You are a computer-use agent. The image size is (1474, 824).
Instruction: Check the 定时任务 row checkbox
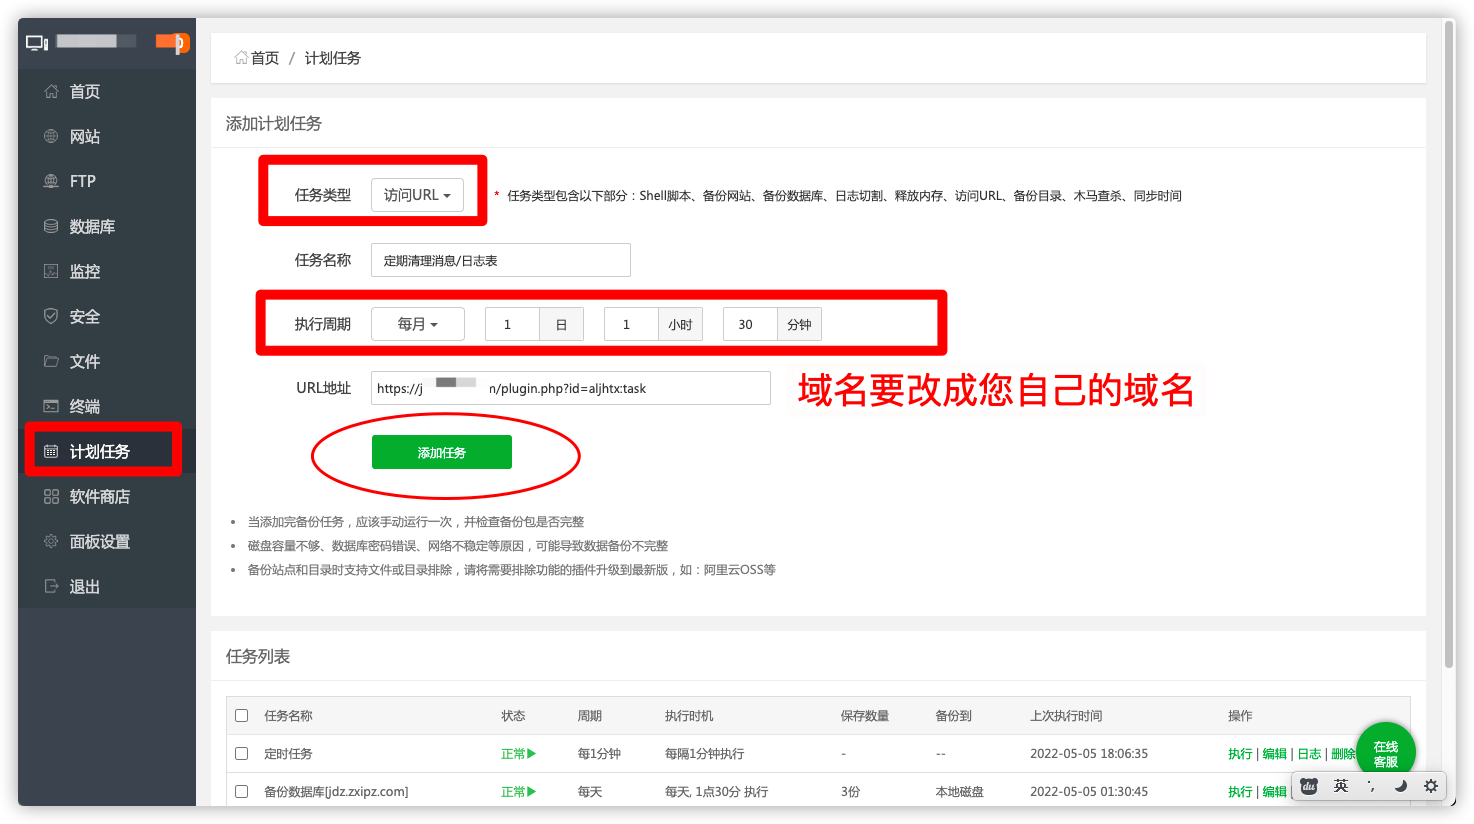[241, 753]
